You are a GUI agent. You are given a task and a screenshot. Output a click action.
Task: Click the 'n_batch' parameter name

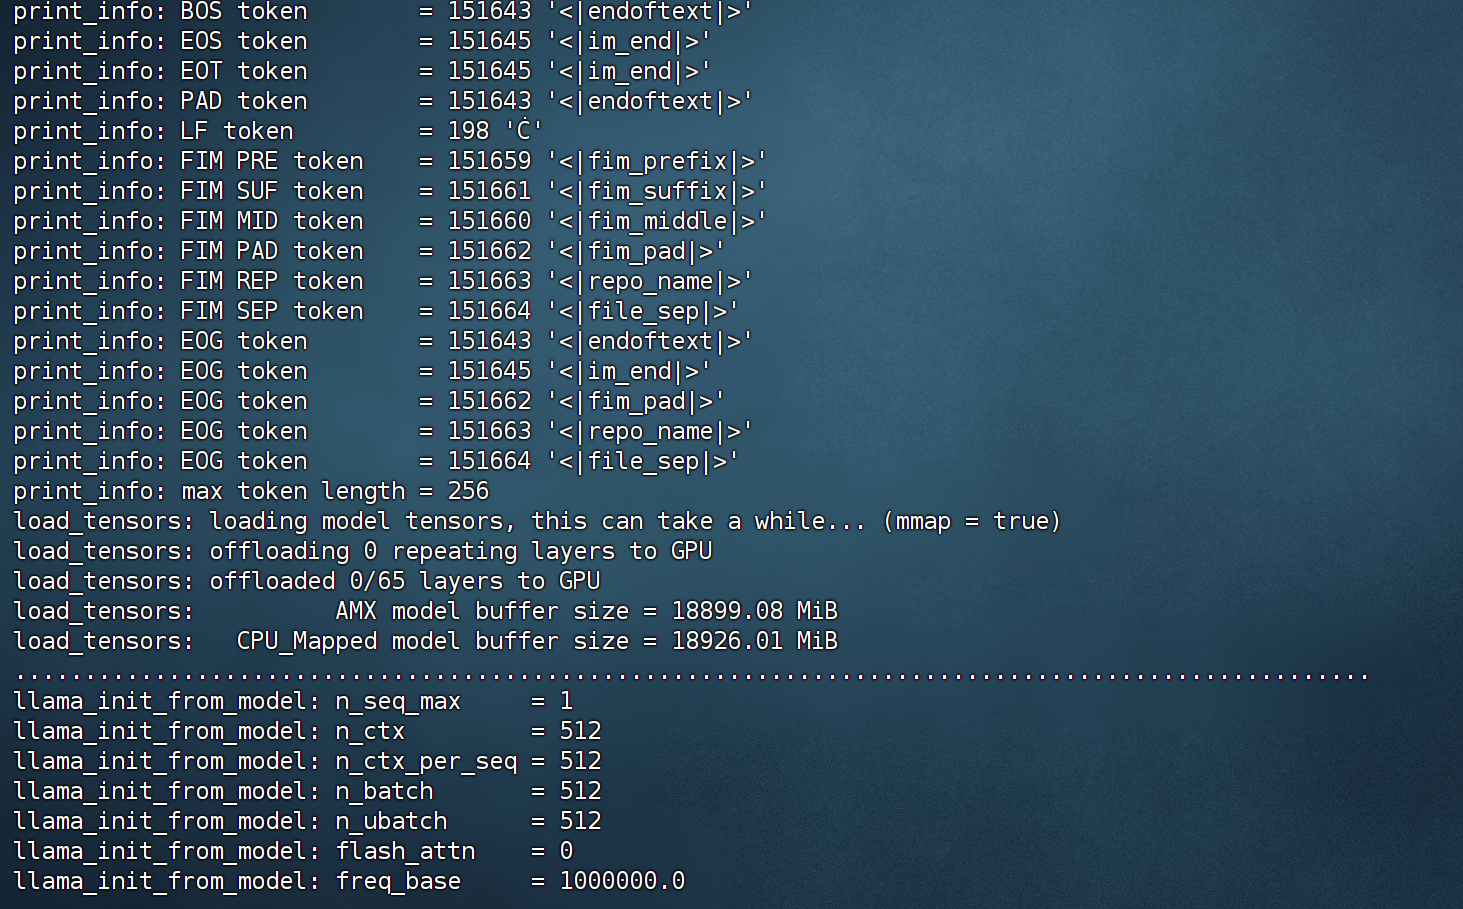[384, 791]
